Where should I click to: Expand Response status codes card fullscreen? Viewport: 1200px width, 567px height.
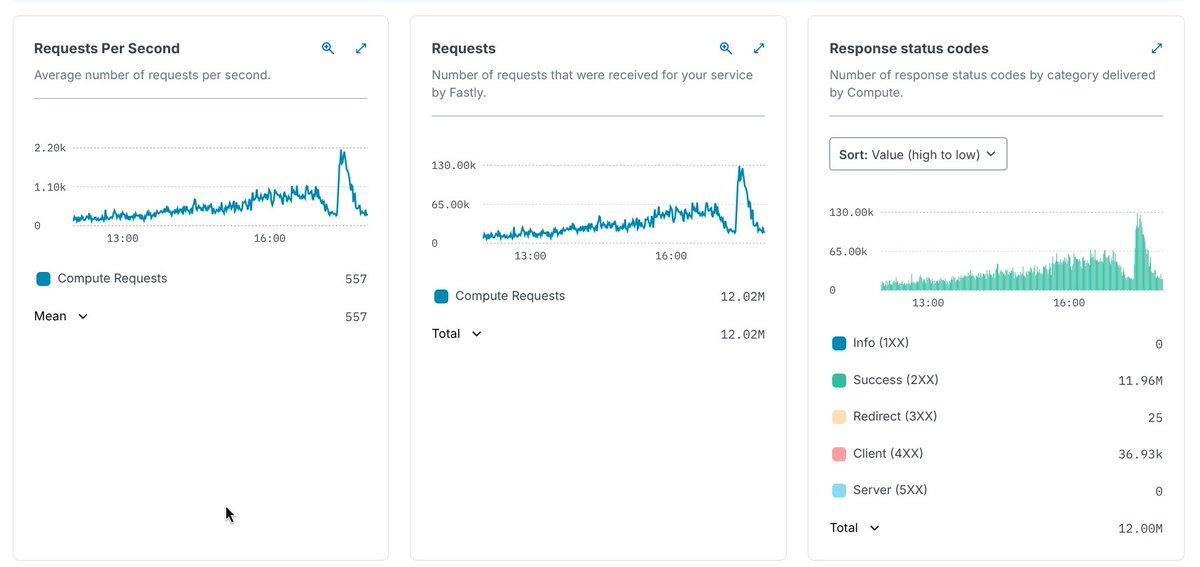(x=1157, y=48)
